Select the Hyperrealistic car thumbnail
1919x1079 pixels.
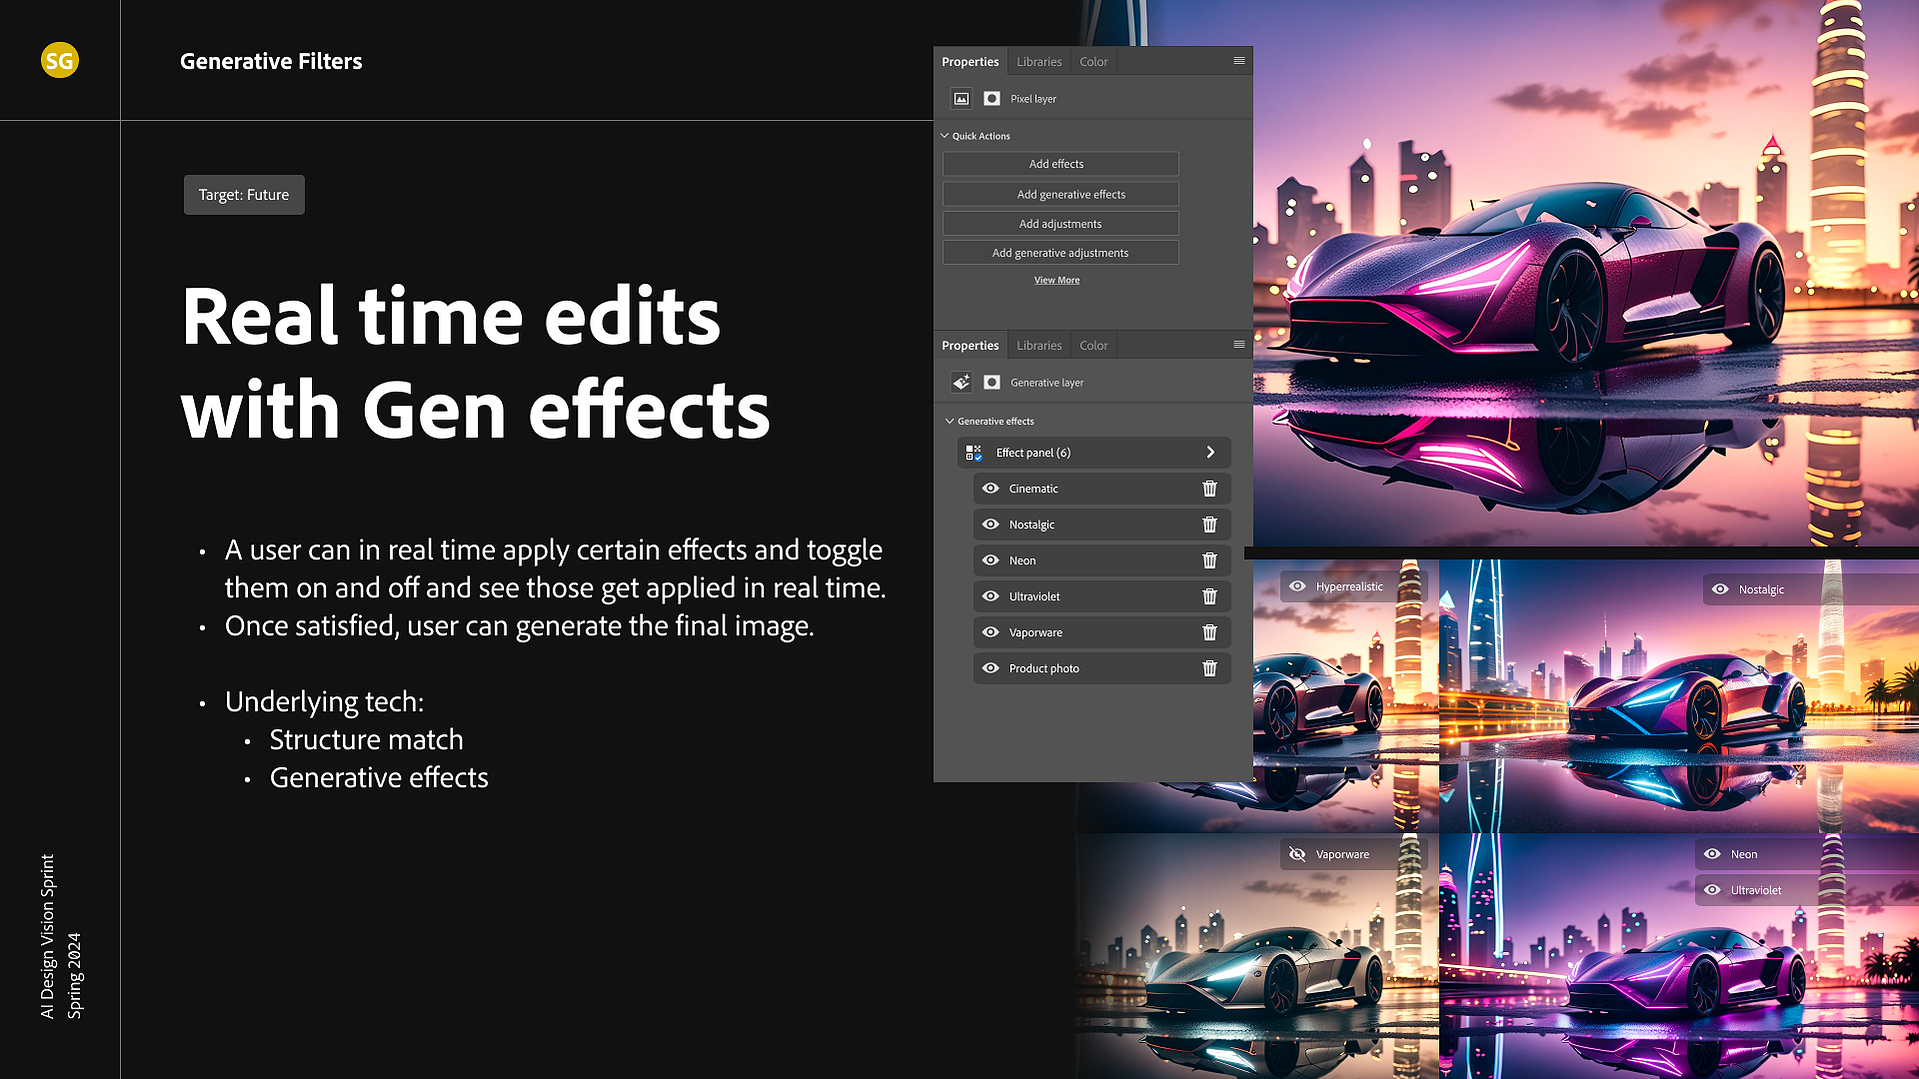(x=1345, y=696)
